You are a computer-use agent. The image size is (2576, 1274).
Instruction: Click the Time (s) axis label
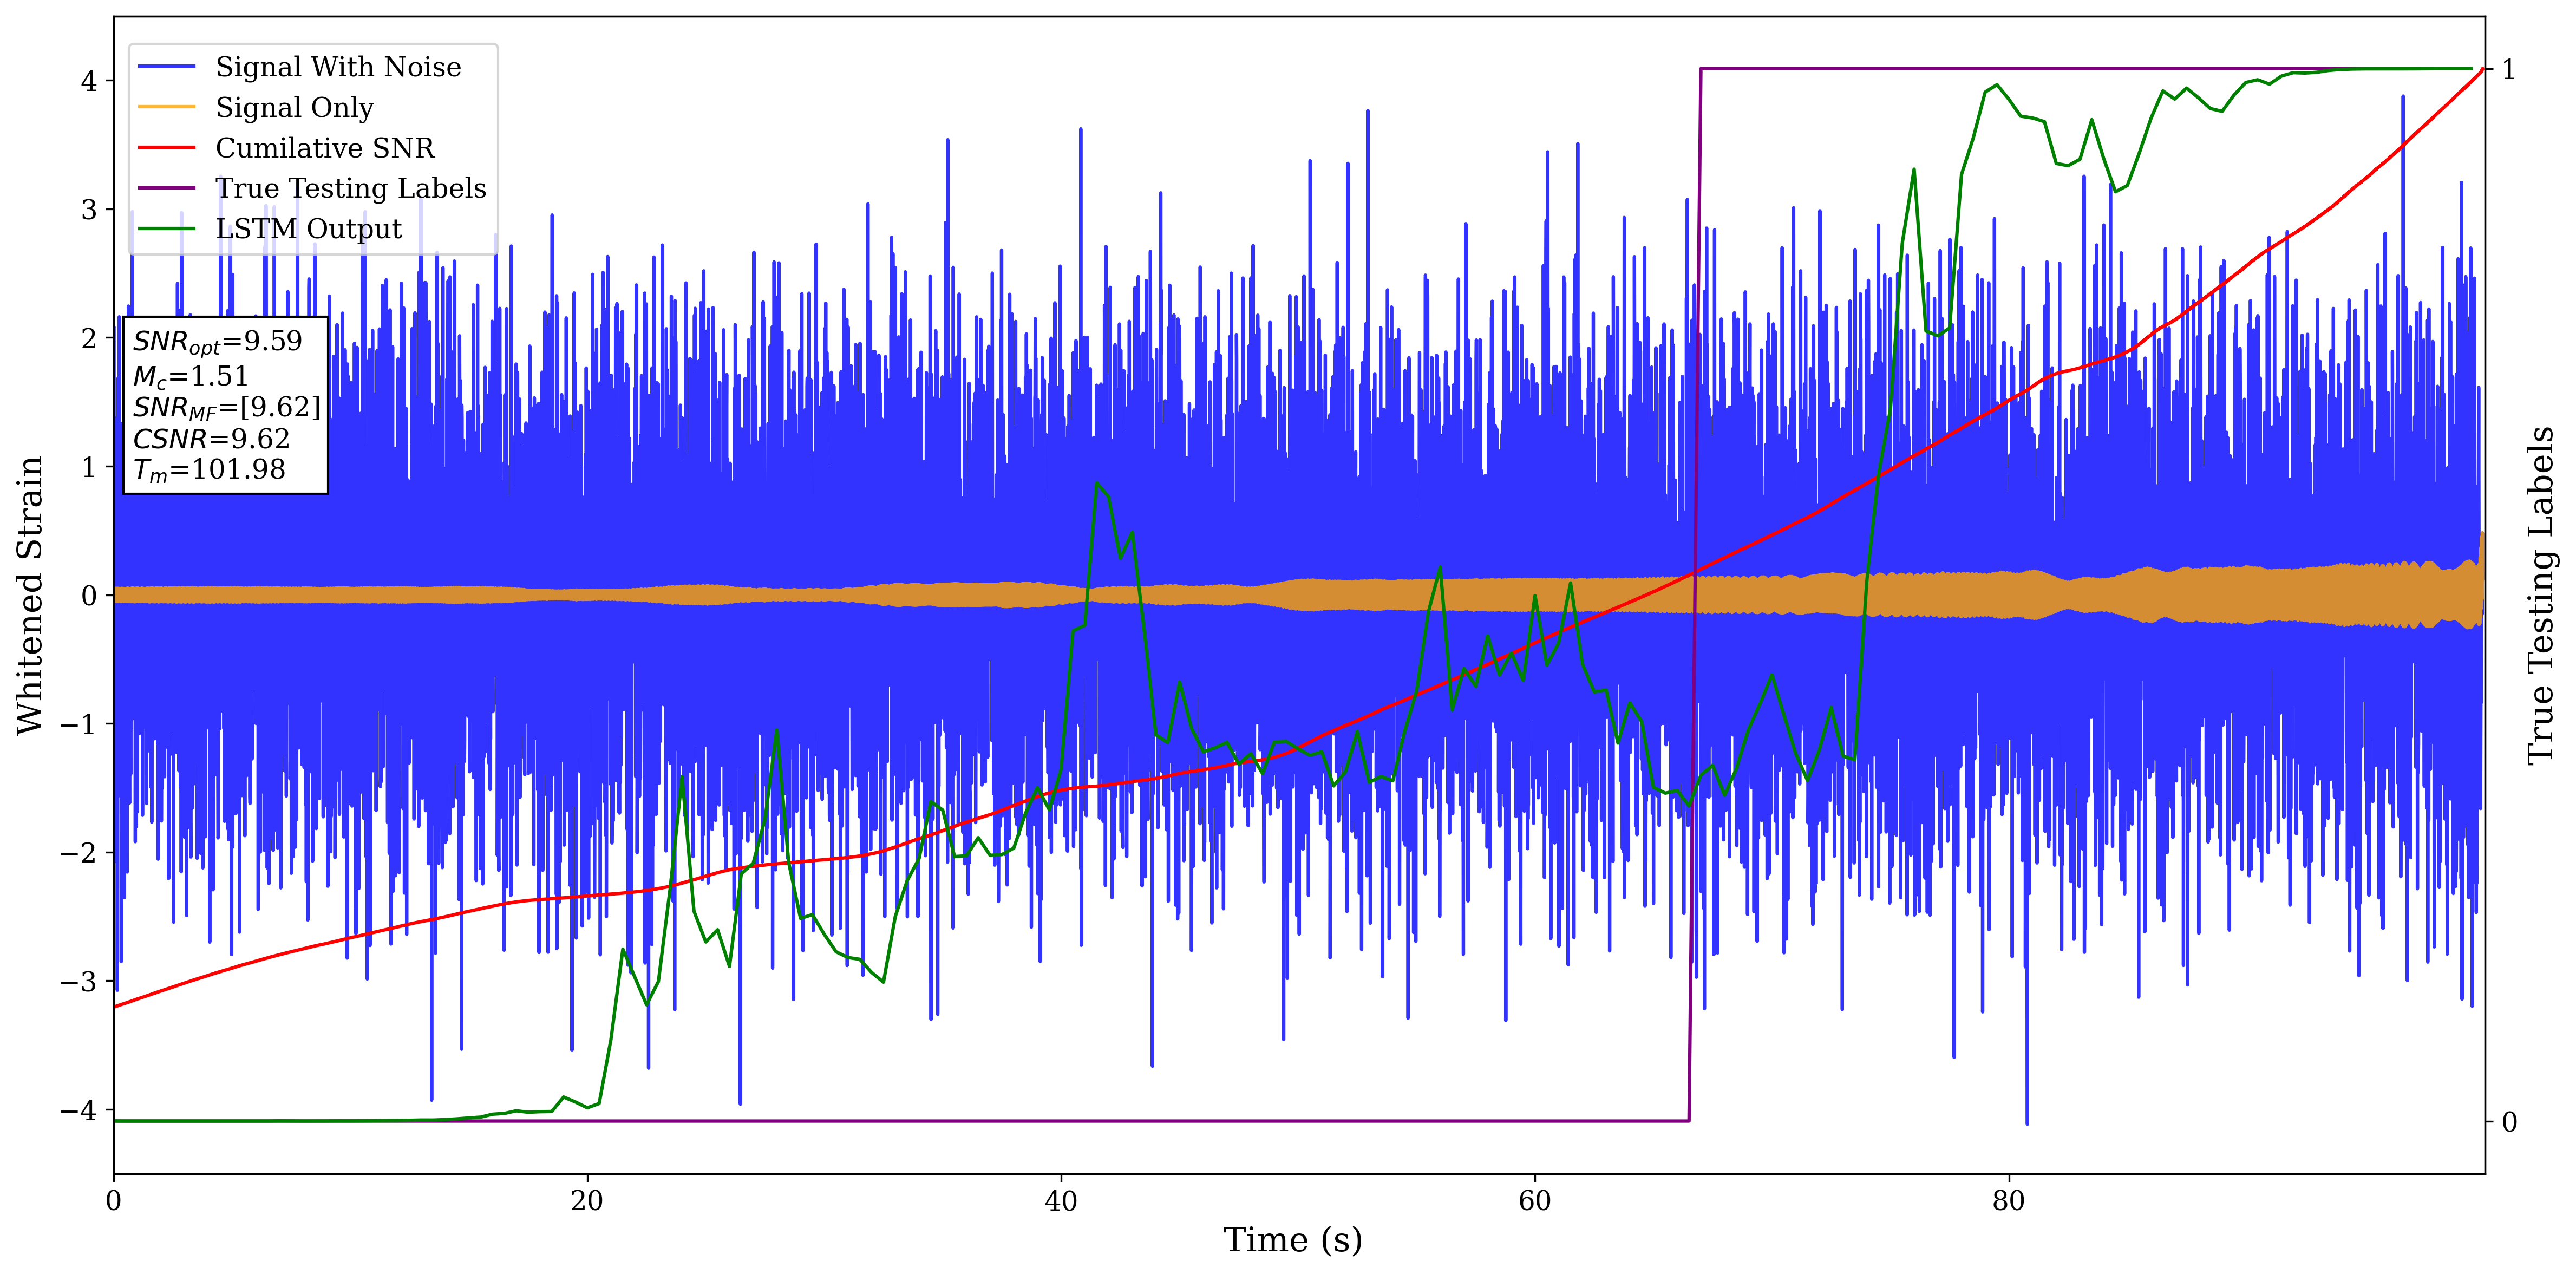pyautogui.click(x=1292, y=1240)
